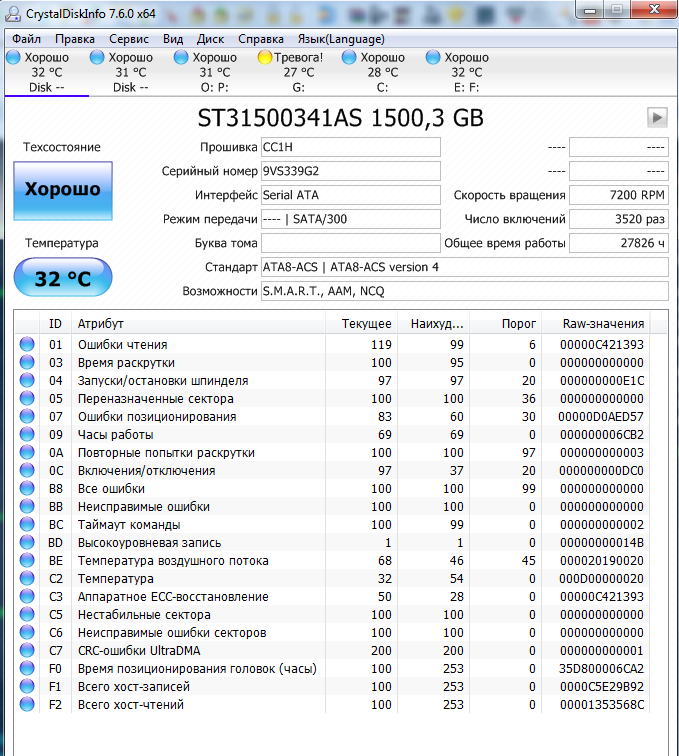Click the empty Буква тома field
Screen dimensions: 679x756
click(x=351, y=243)
